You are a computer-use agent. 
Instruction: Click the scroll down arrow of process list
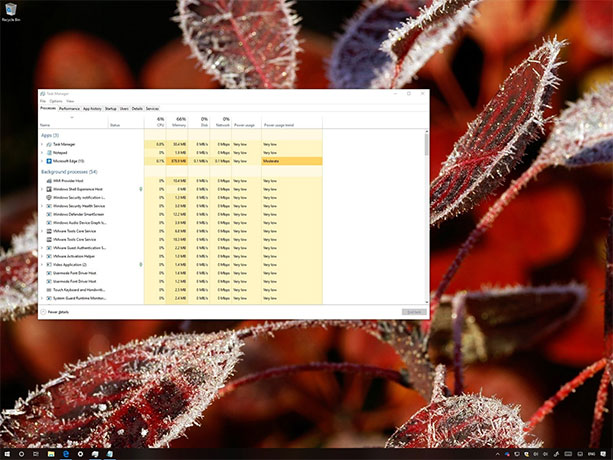coord(426,302)
